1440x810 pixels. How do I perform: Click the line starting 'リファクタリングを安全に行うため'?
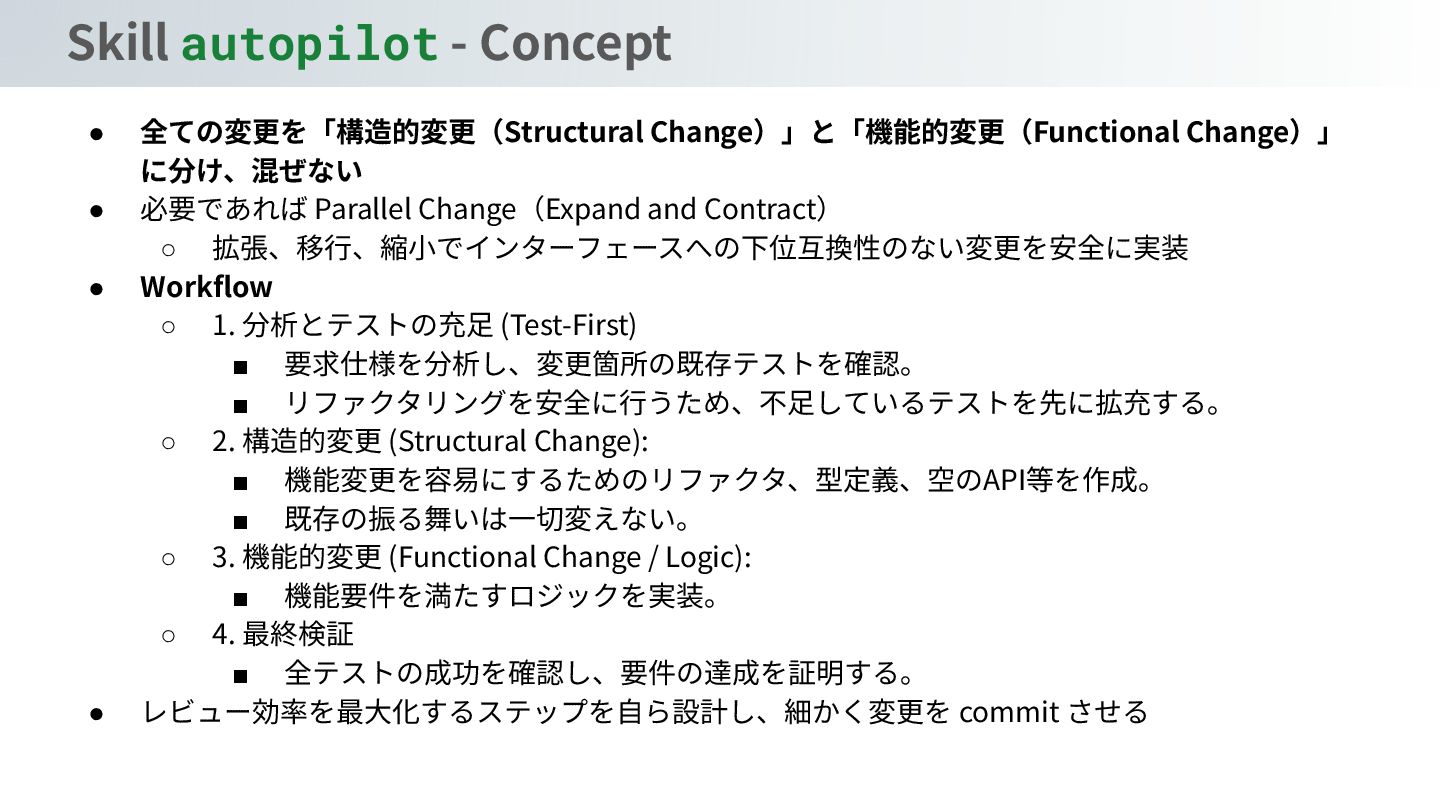(x=754, y=403)
